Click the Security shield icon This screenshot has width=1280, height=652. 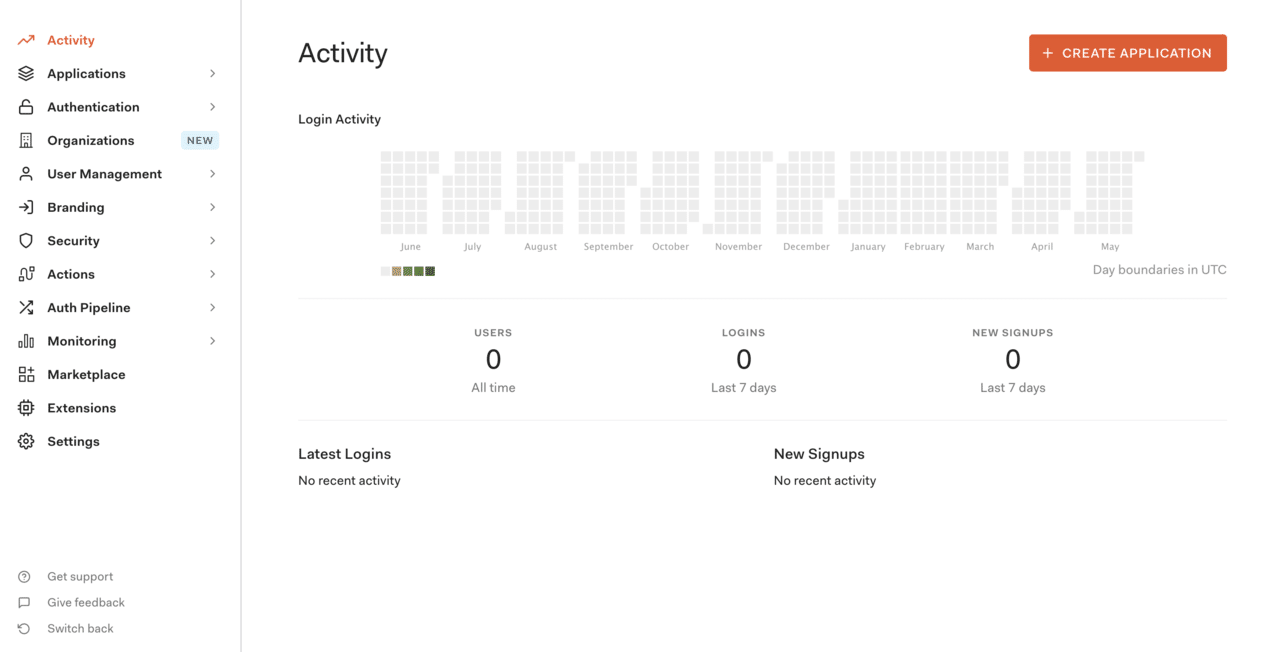pyautogui.click(x=26, y=241)
